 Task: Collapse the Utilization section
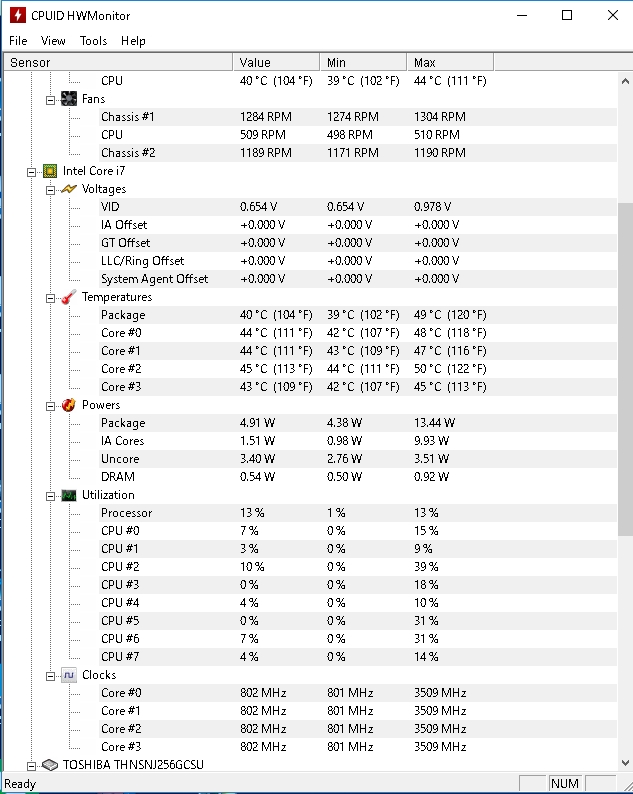50,495
